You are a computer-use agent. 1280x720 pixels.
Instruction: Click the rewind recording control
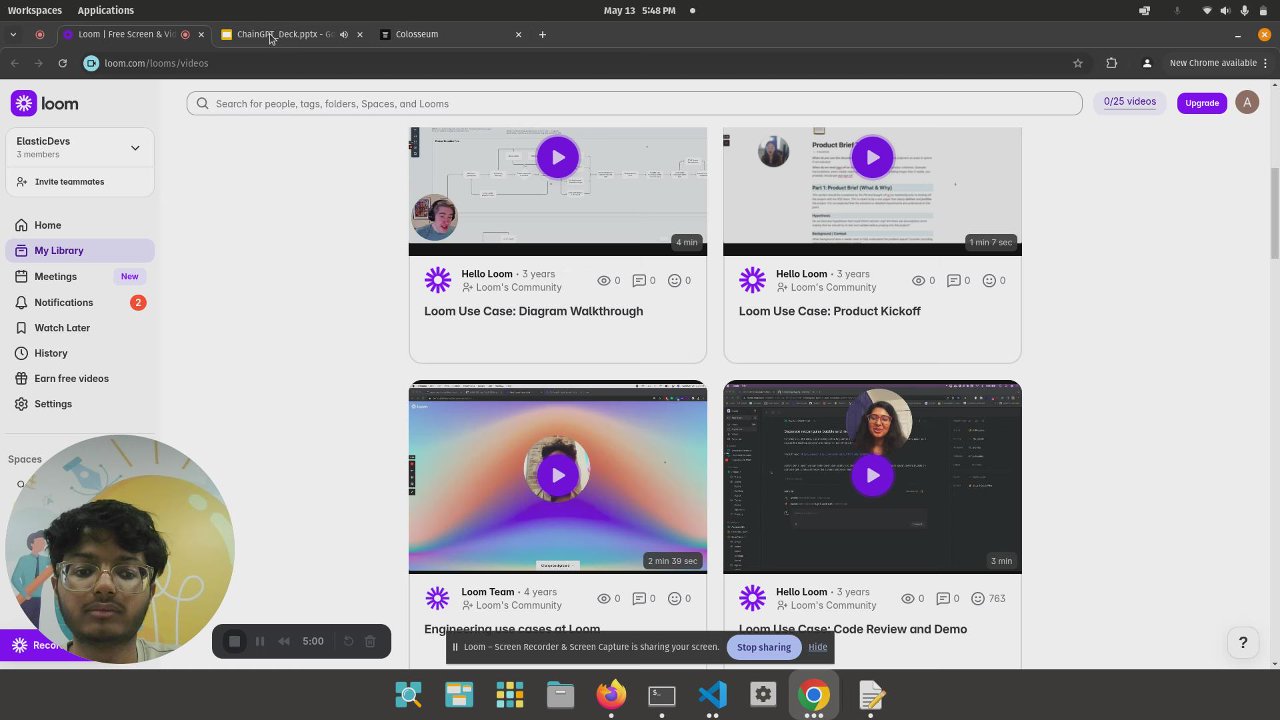click(x=284, y=641)
